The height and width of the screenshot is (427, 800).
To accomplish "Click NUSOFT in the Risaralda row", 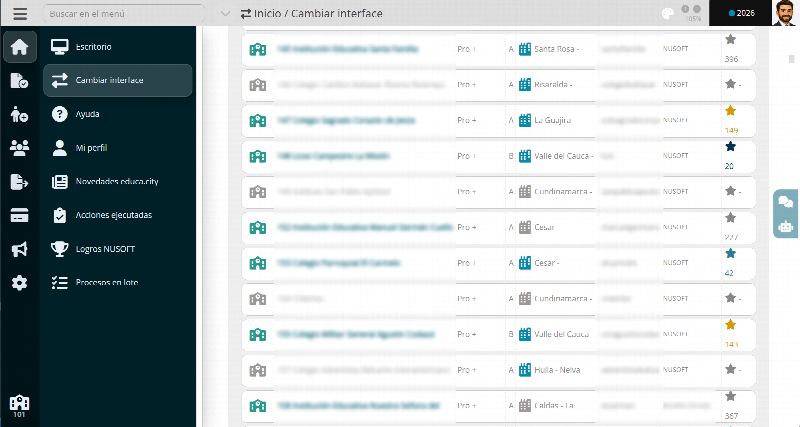I will [676, 85].
